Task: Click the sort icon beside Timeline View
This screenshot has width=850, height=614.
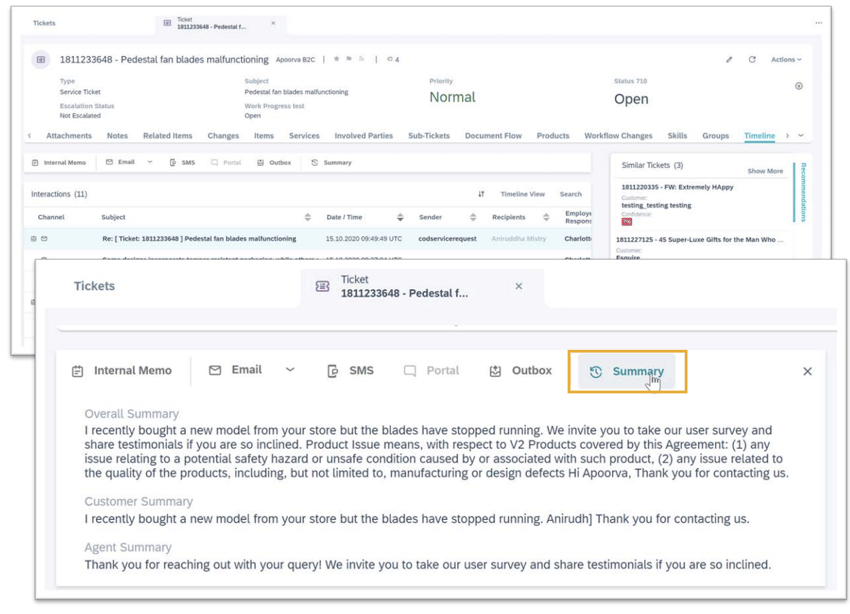Action: pyautogui.click(x=481, y=194)
